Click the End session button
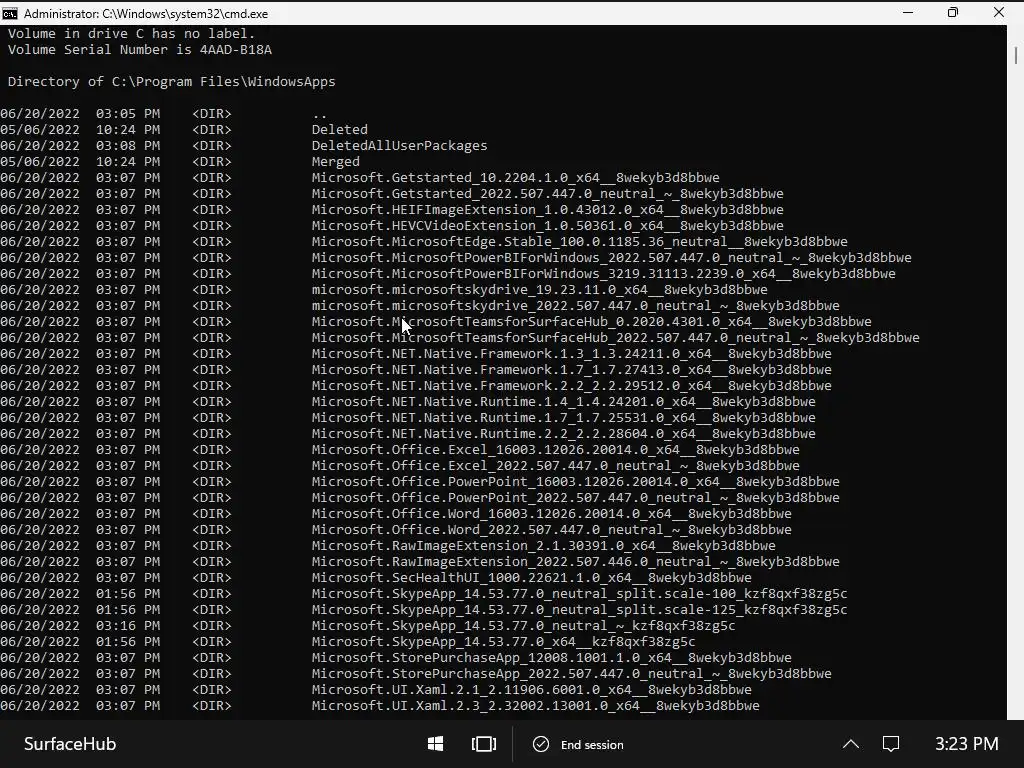The image size is (1024, 768). [579, 744]
